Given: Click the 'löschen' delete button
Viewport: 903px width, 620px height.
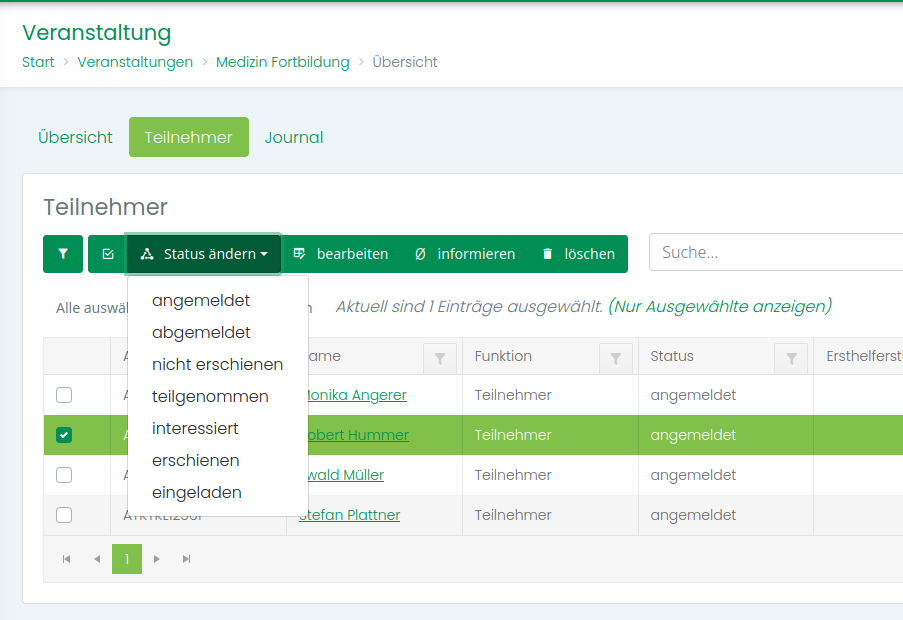Looking at the screenshot, I should click(578, 254).
